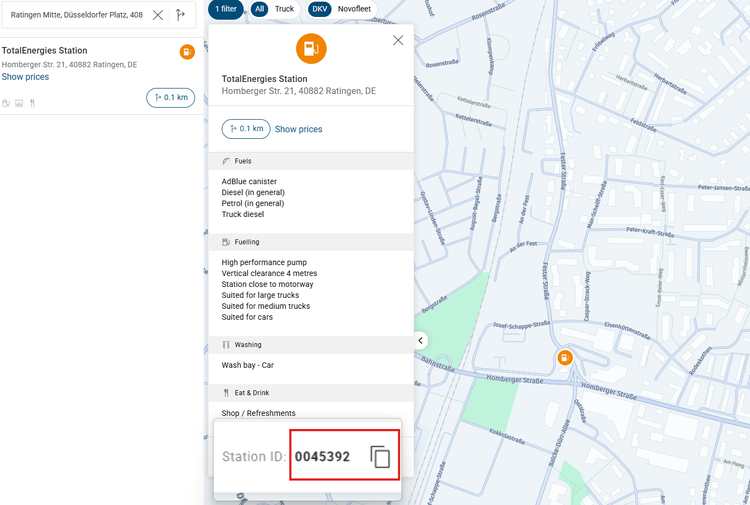750x505 pixels.
Task: Click the orange fuel pump icon in details header
Action: click(311, 48)
